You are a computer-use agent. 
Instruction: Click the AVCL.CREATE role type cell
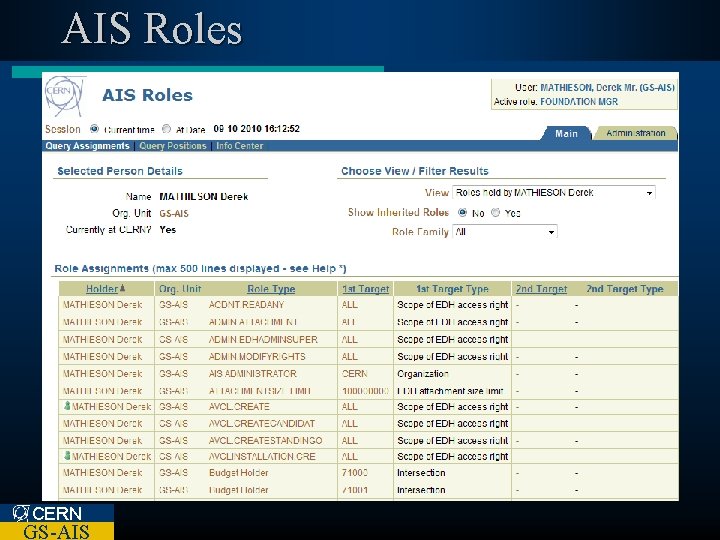[239, 406]
